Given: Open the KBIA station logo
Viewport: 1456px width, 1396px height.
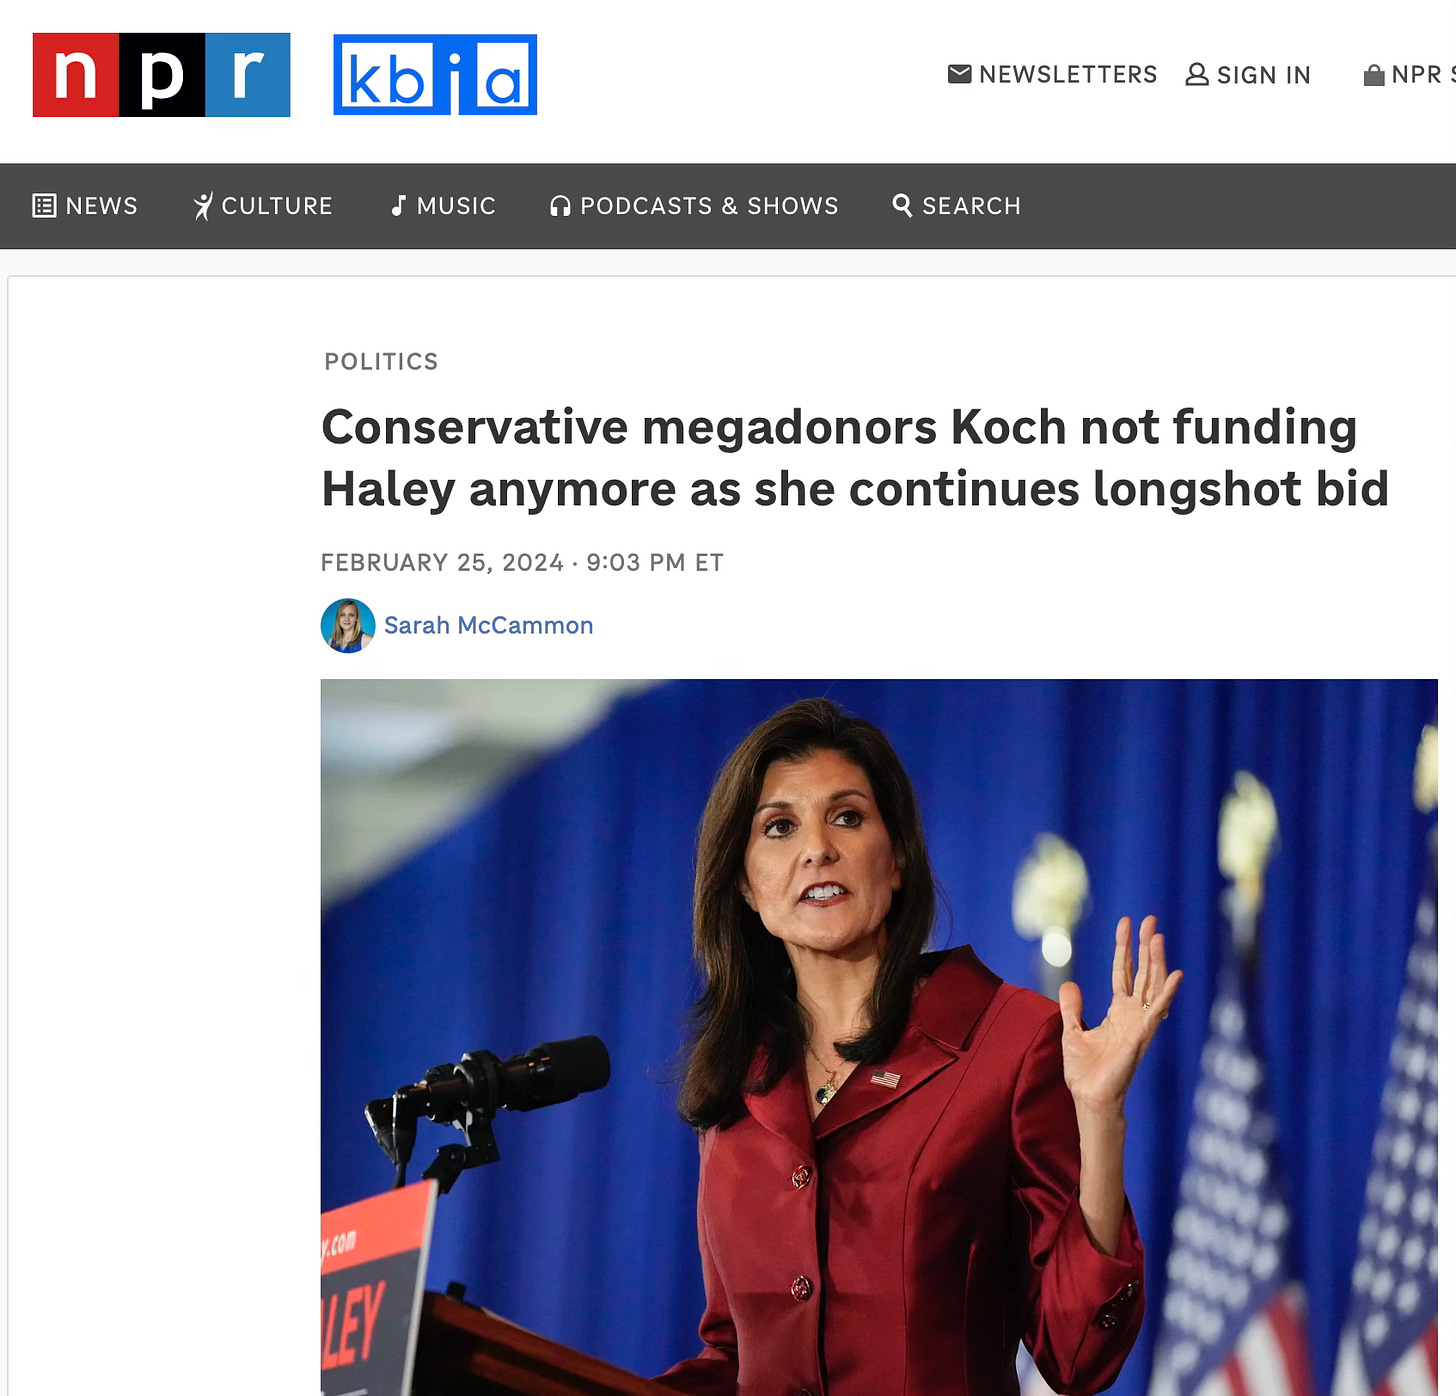Looking at the screenshot, I should (435, 75).
